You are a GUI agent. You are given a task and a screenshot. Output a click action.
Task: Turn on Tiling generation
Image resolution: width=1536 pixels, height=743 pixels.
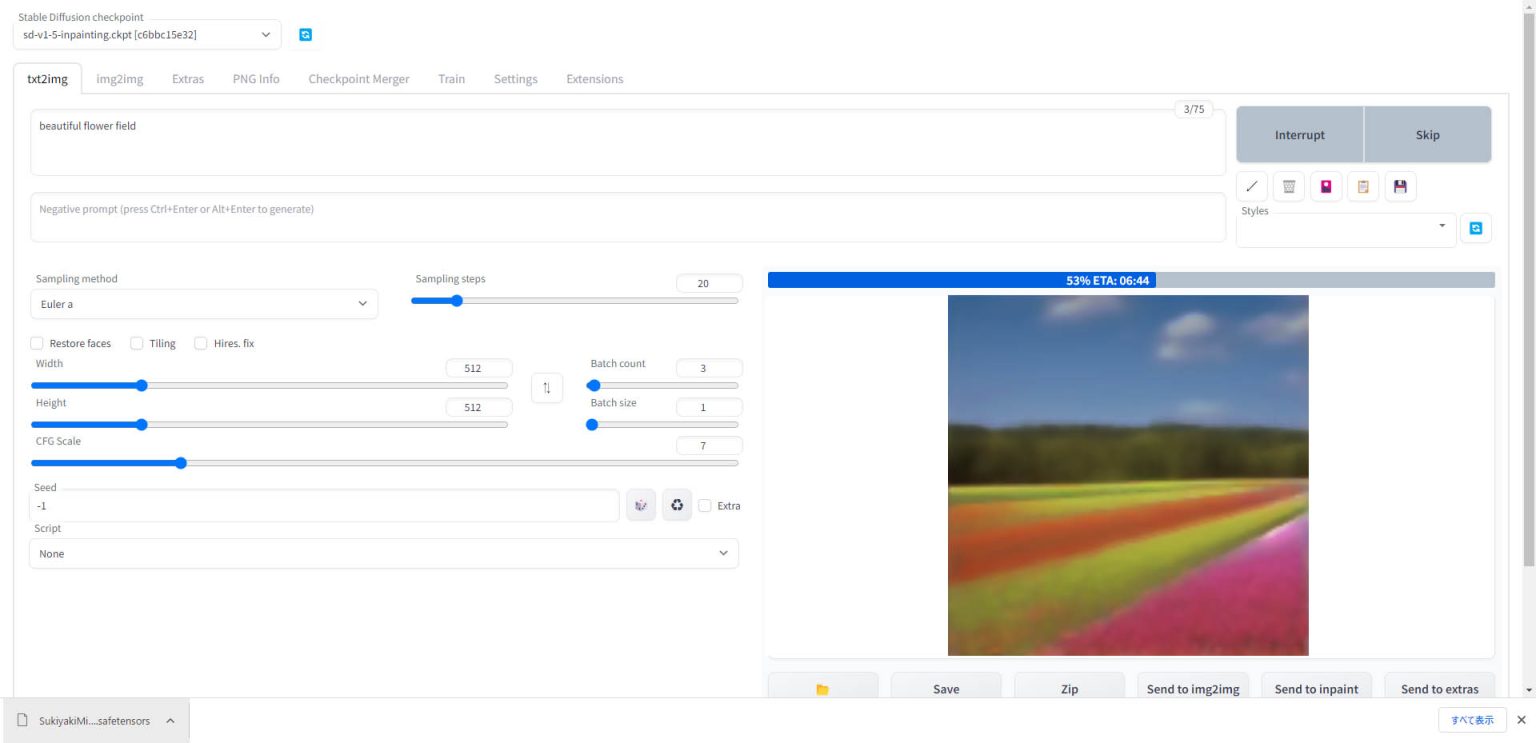(136, 343)
